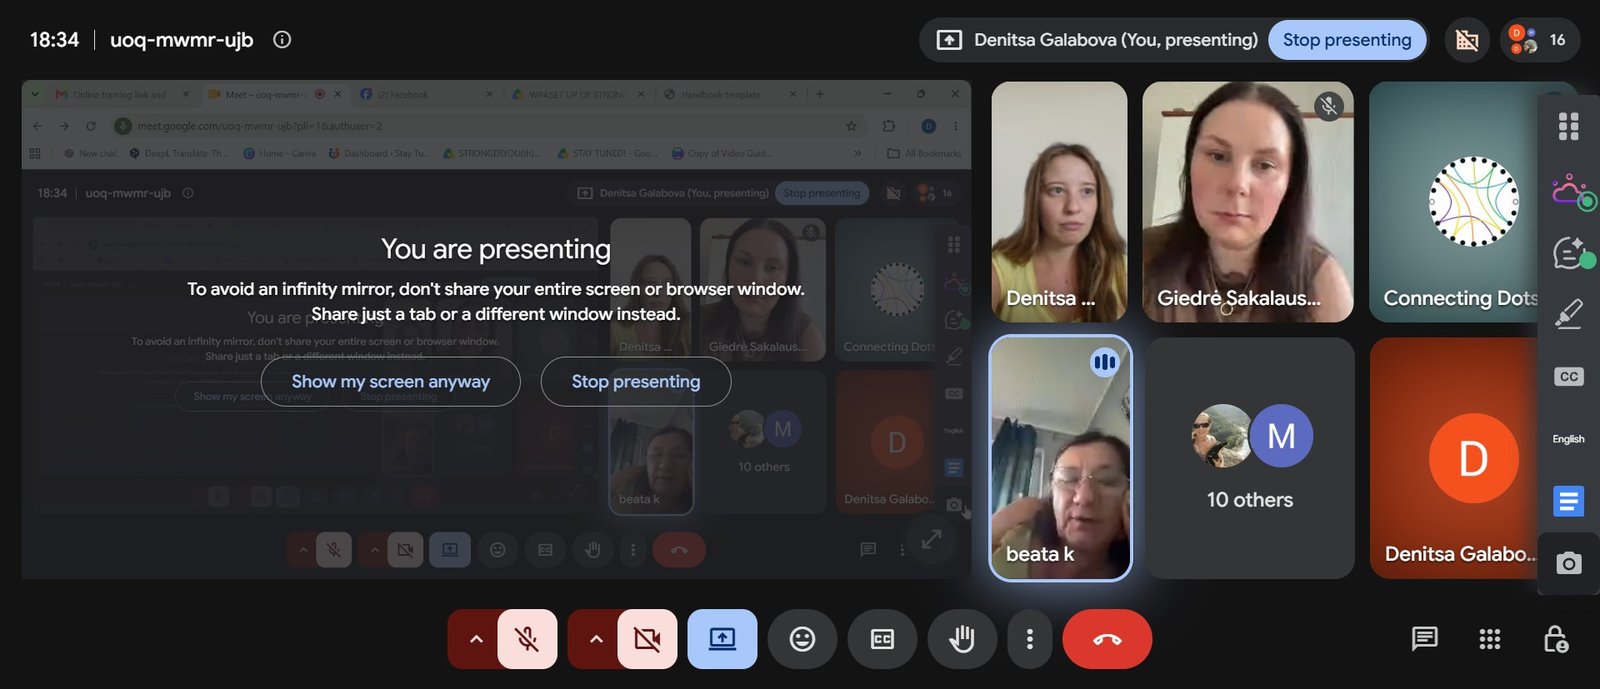
Task: Select beata k's video tile
Action: pos(1060,458)
